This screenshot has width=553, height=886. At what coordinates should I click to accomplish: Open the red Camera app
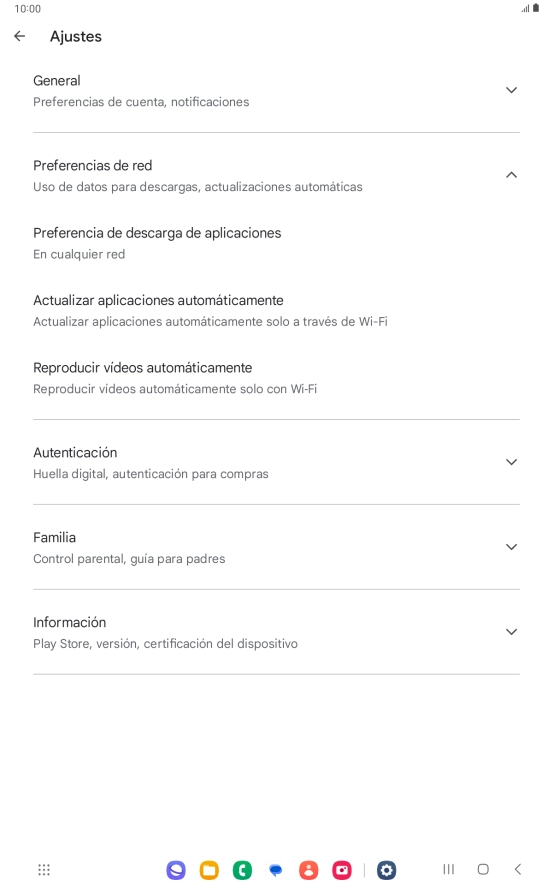342,870
